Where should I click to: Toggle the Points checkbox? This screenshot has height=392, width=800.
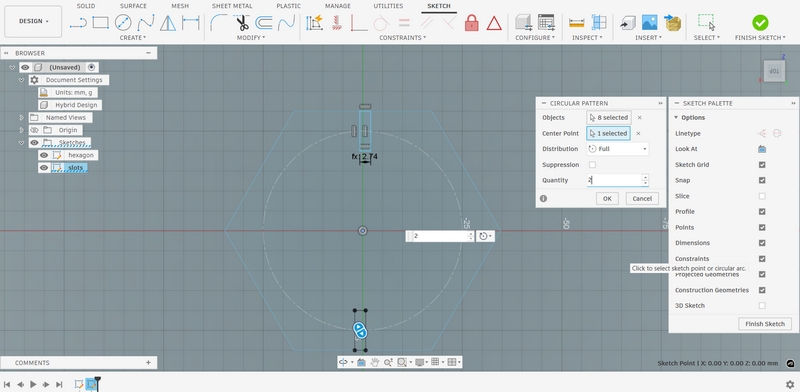(762, 227)
